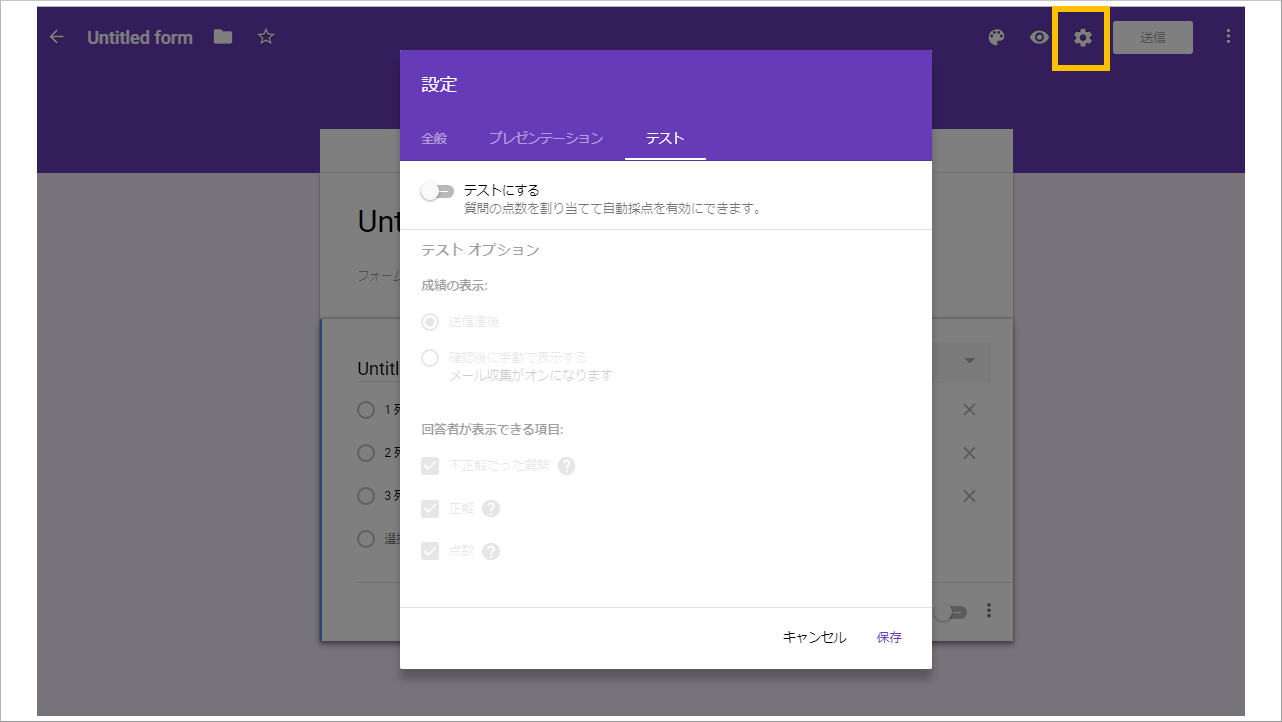
Task: Dismiss the dialog via キャンセル
Action: [814, 637]
